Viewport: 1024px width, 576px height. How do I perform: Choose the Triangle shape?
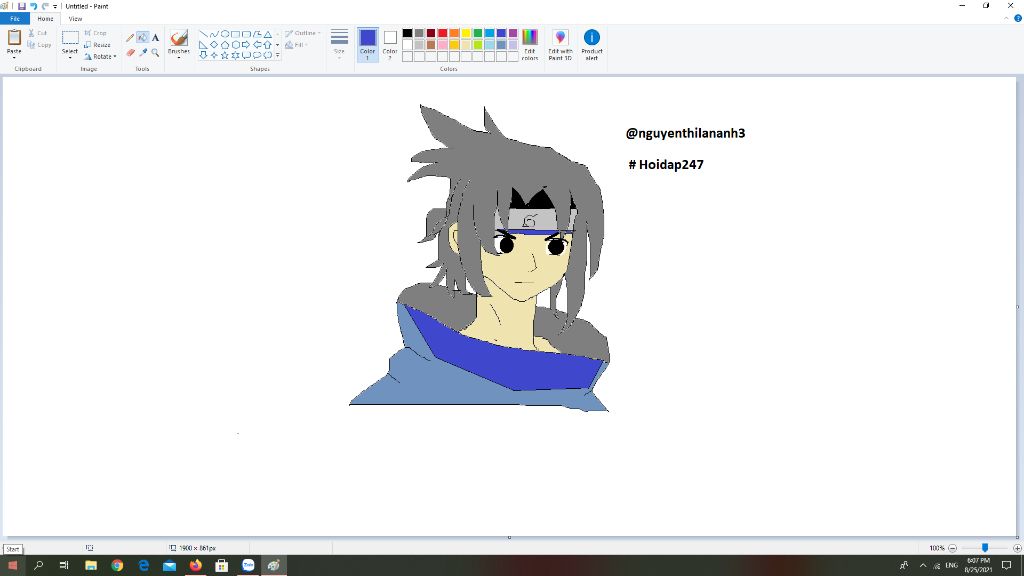pos(268,34)
